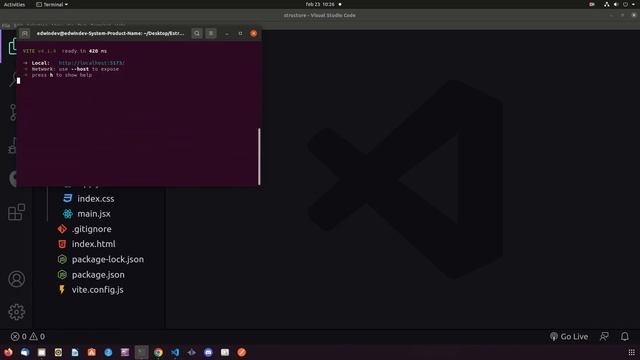Open Thunderbird from the dock

tap(25, 352)
